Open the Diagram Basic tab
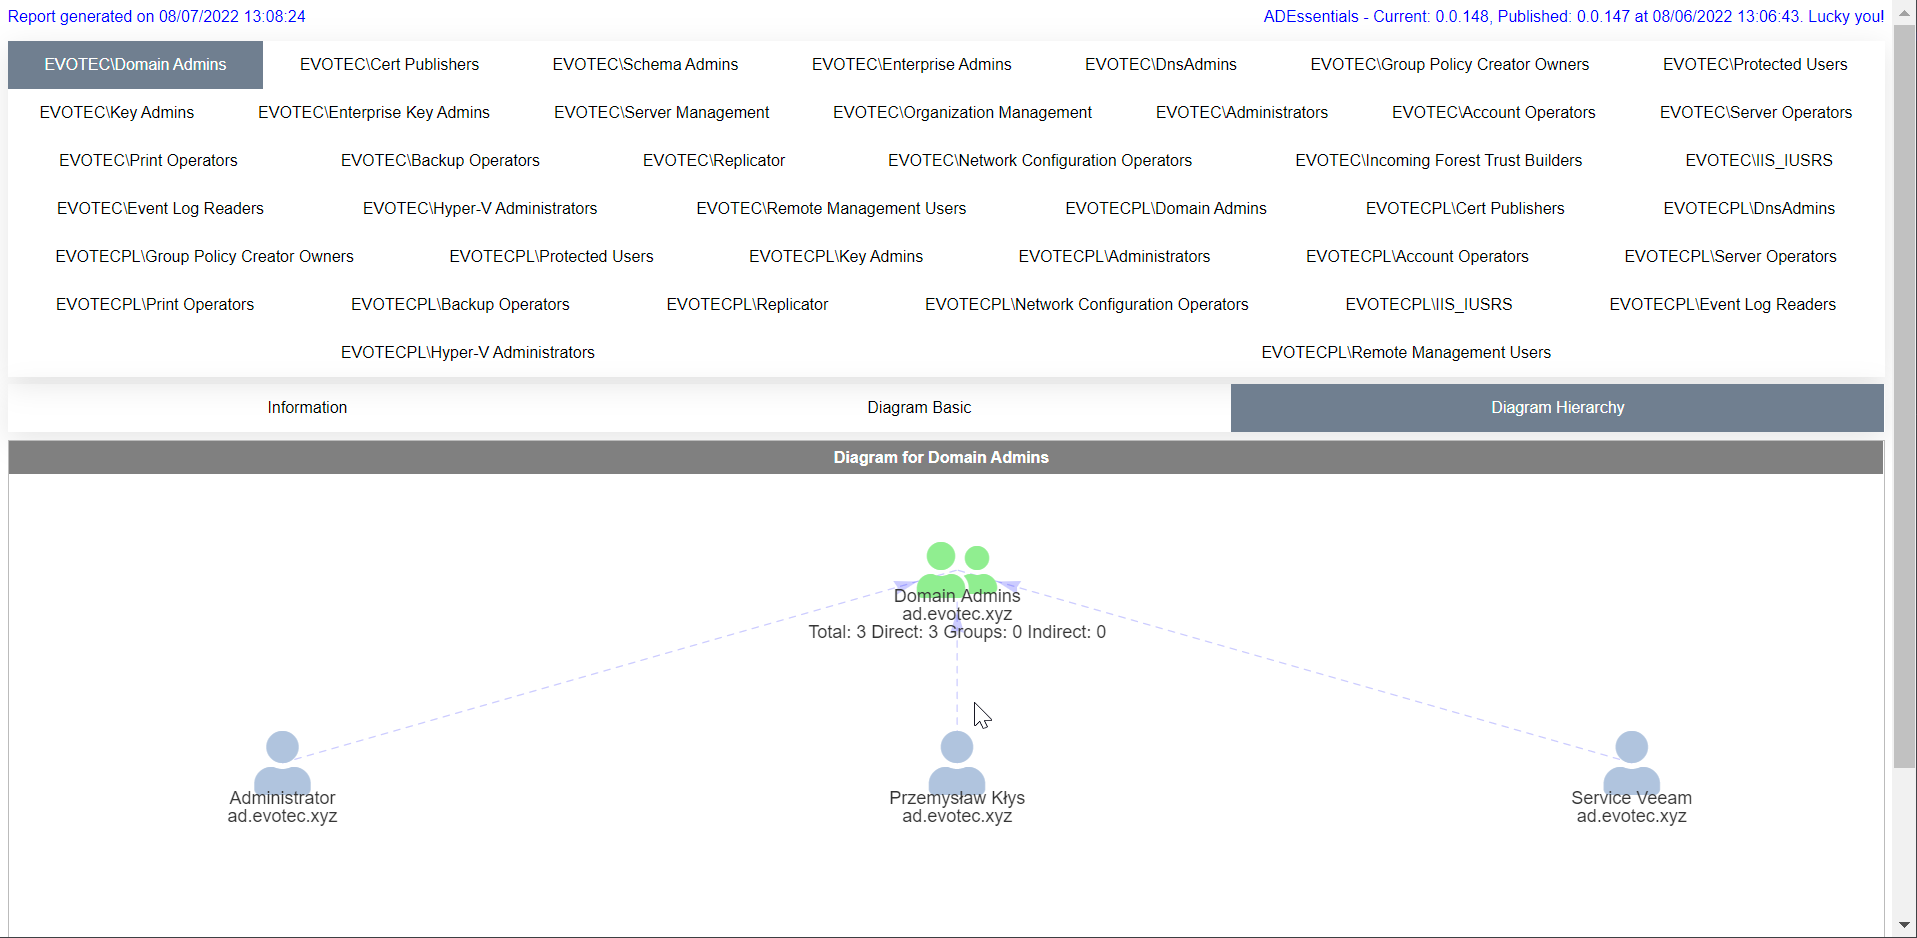 tap(919, 408)
